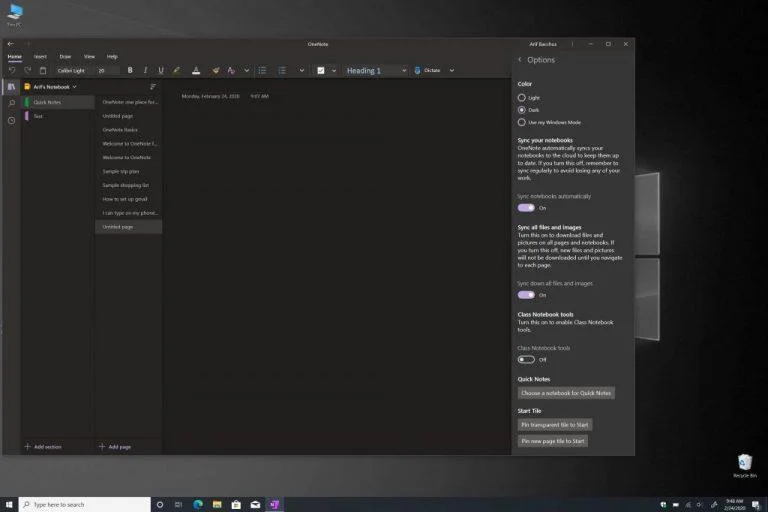Click the page date Monday, February 24, 2020
768x512 pixels.
[210, 97]
